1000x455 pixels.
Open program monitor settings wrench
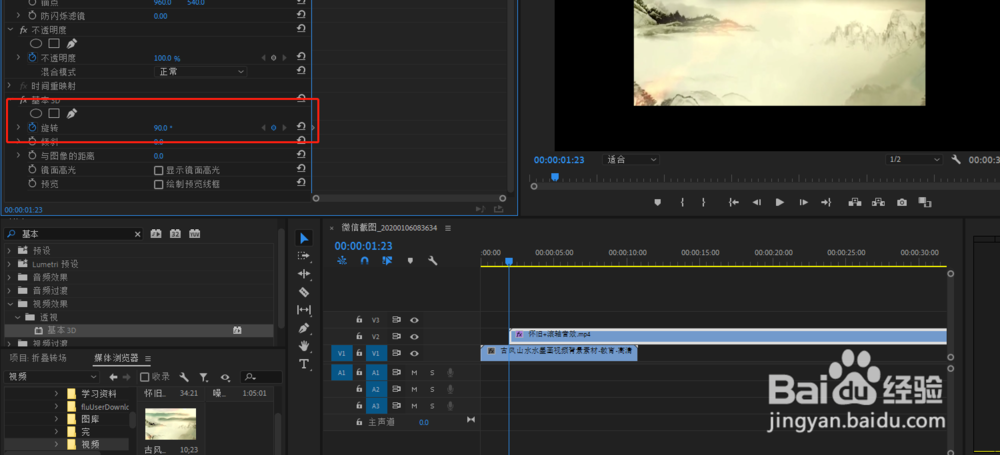[956, 160]
